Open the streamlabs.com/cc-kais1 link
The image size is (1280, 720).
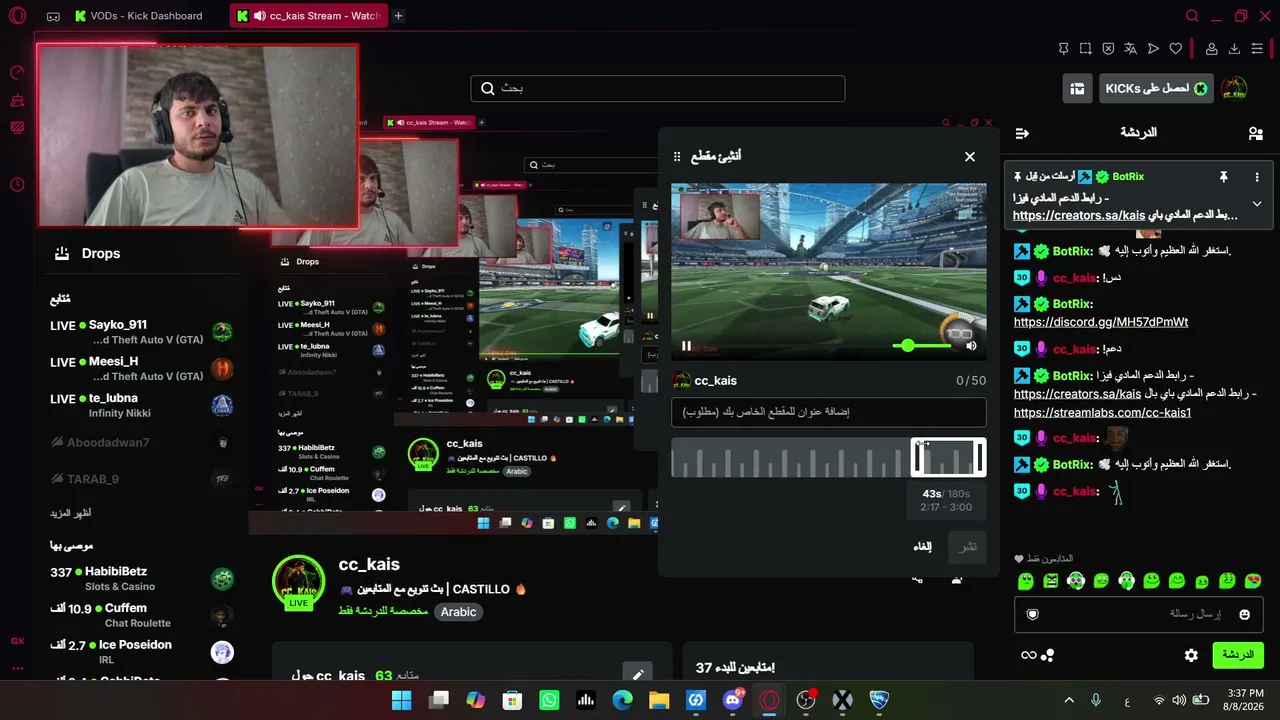[x=1102, y=412]
